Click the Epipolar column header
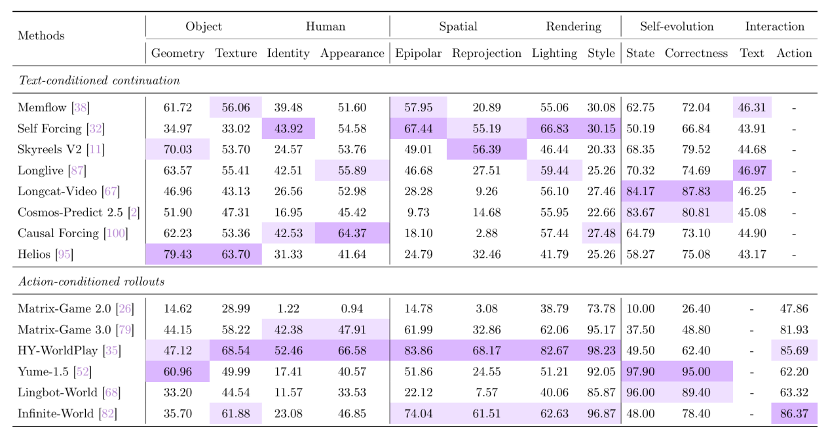 (x=418, y=53)
